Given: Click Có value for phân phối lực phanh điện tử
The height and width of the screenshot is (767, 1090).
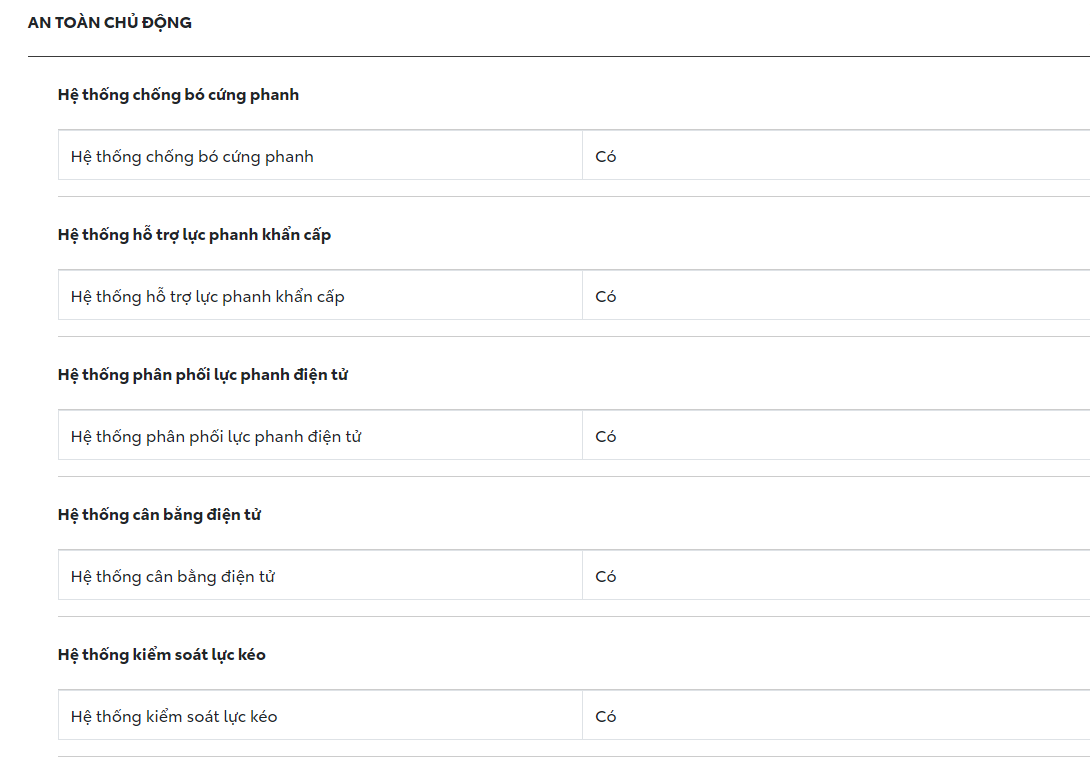Looking at the screenshot, I should 605,436.
